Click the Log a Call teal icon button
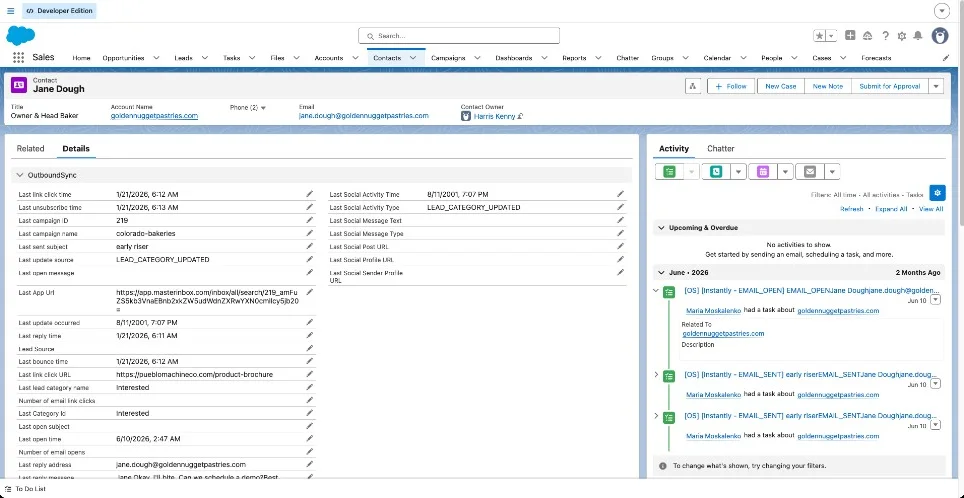The width and height of the screenshot is (964, 498). coord(716,172)
